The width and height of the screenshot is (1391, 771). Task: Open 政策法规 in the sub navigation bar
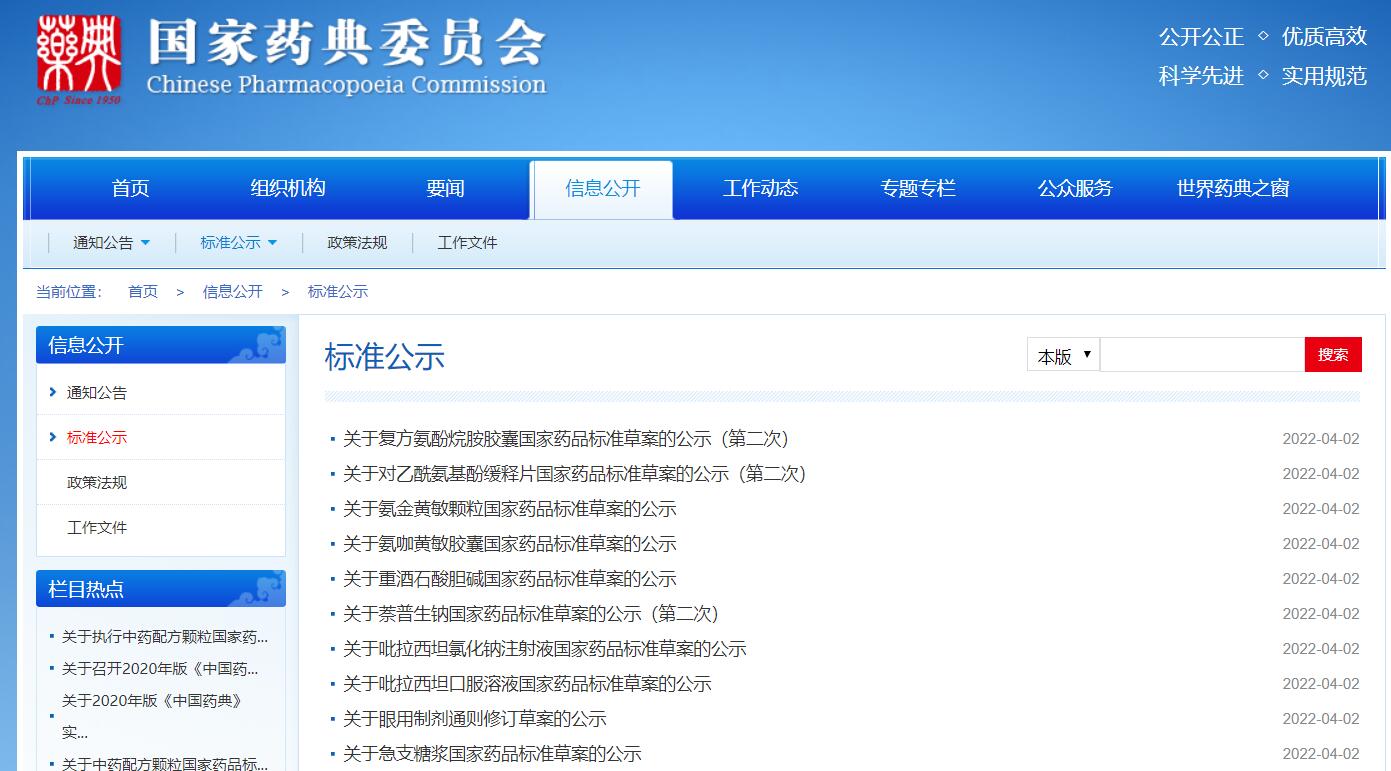357,243
